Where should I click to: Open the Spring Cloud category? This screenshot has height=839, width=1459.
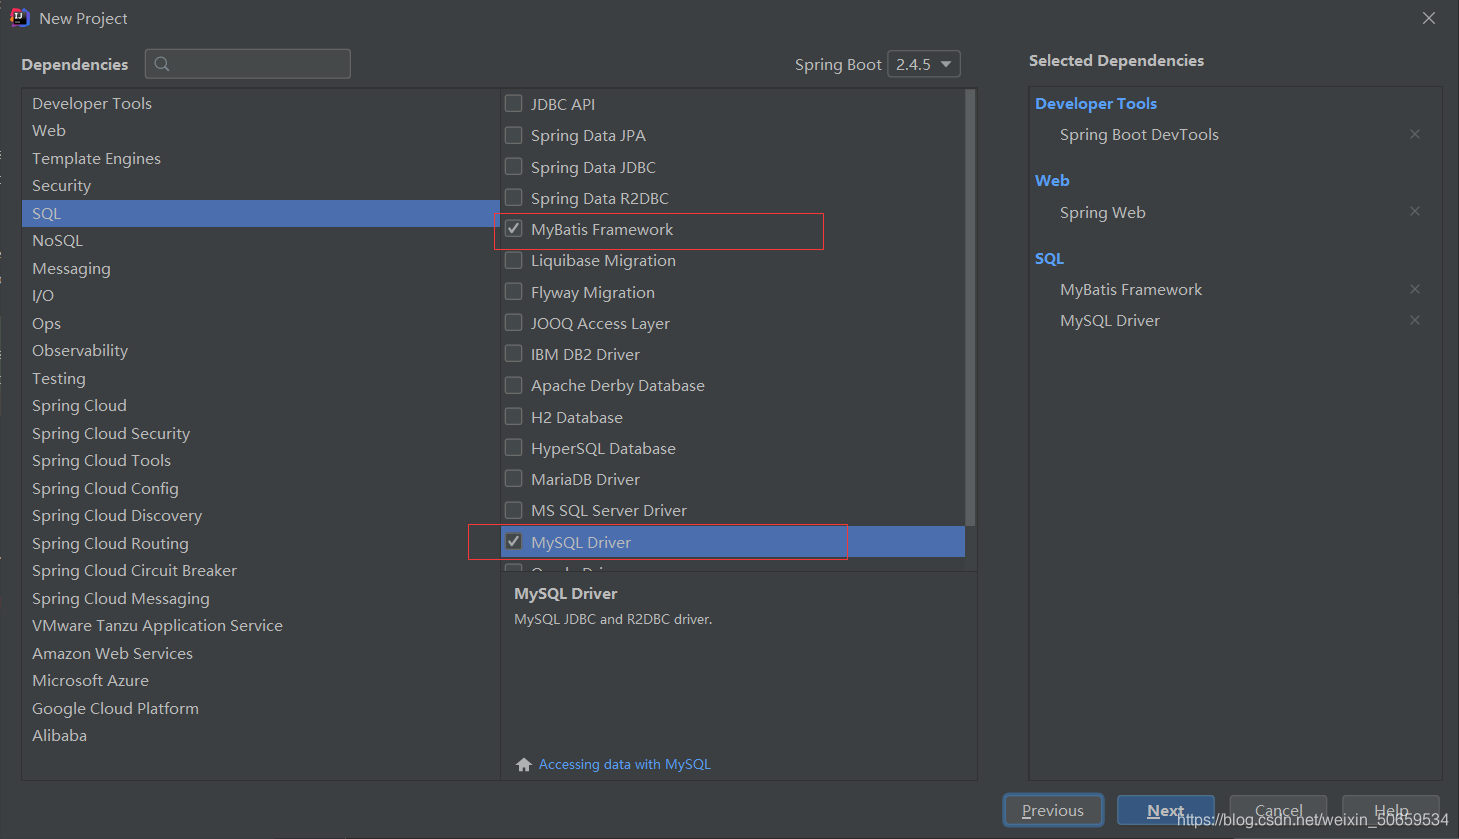coord(261,405)
